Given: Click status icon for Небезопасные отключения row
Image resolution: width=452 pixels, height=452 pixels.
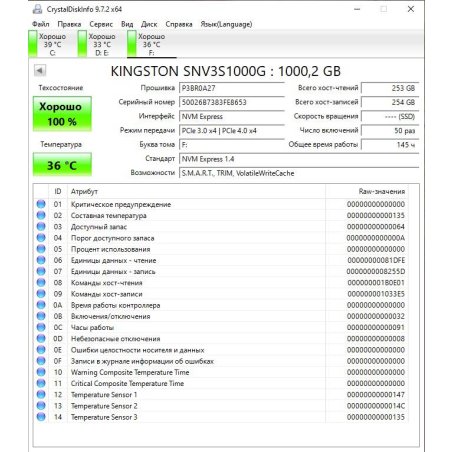Looking at the screenshot, I should [x=41, y=339].
